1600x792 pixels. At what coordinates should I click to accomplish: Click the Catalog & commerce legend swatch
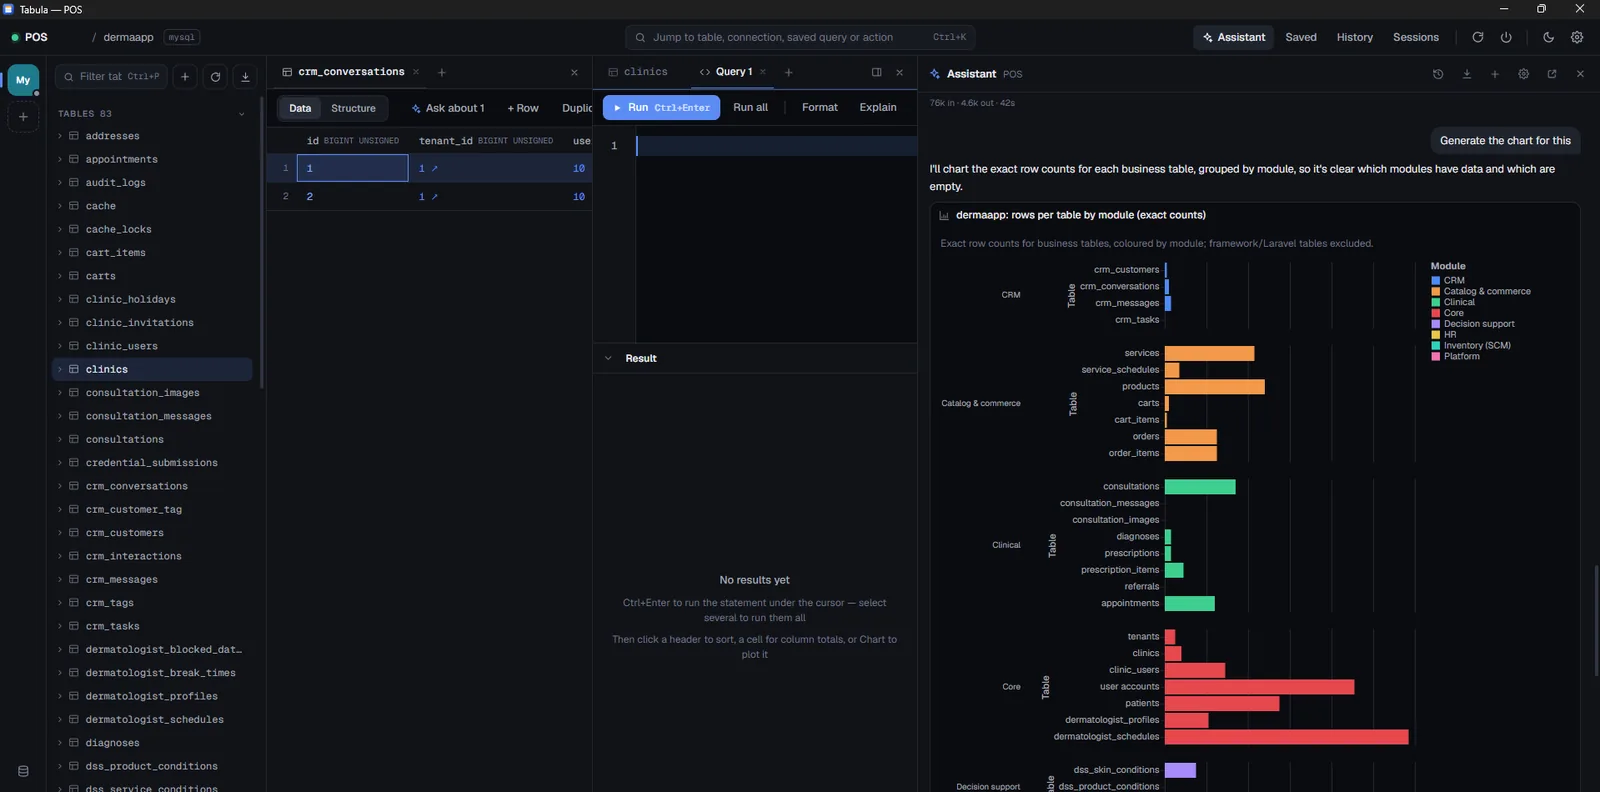[1436, 291]
